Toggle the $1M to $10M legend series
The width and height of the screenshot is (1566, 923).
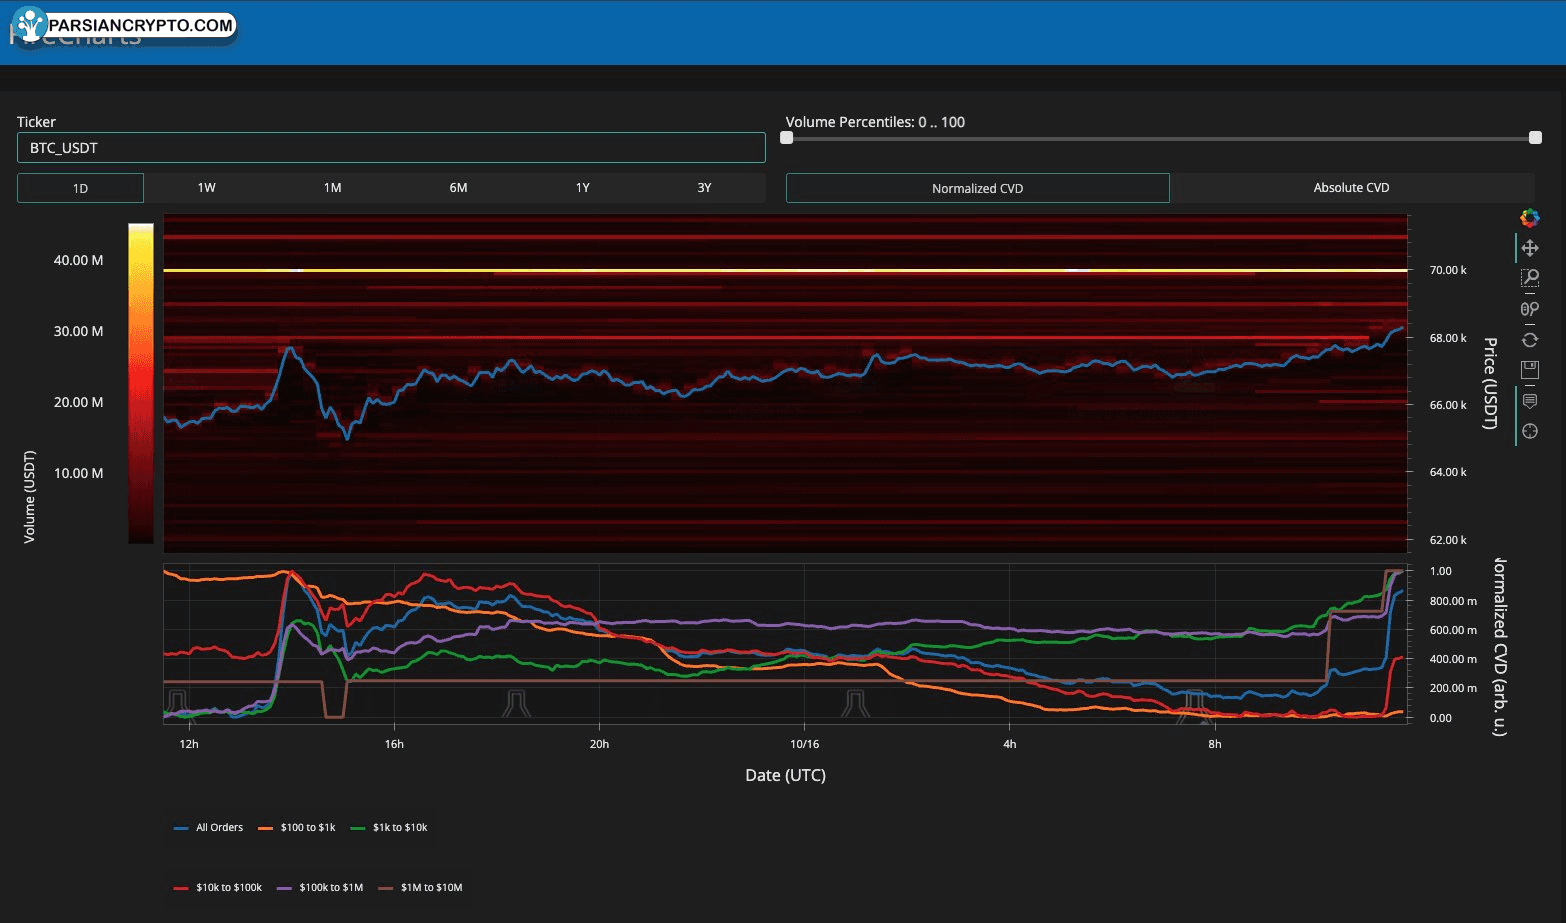click(x=421, y=888)
